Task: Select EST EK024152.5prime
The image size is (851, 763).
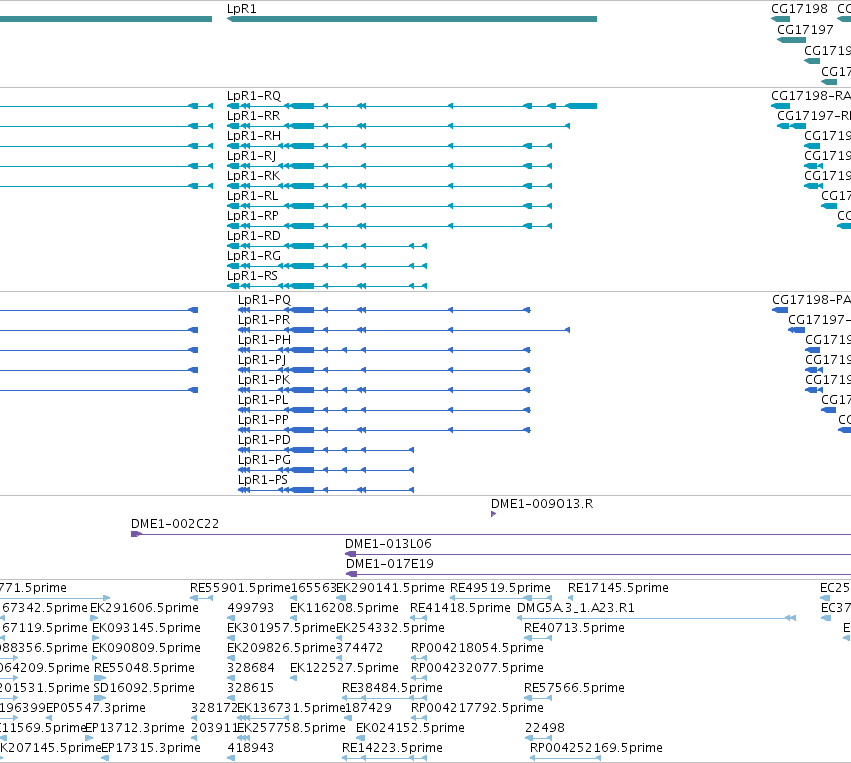Action: [x=410, y=728]
